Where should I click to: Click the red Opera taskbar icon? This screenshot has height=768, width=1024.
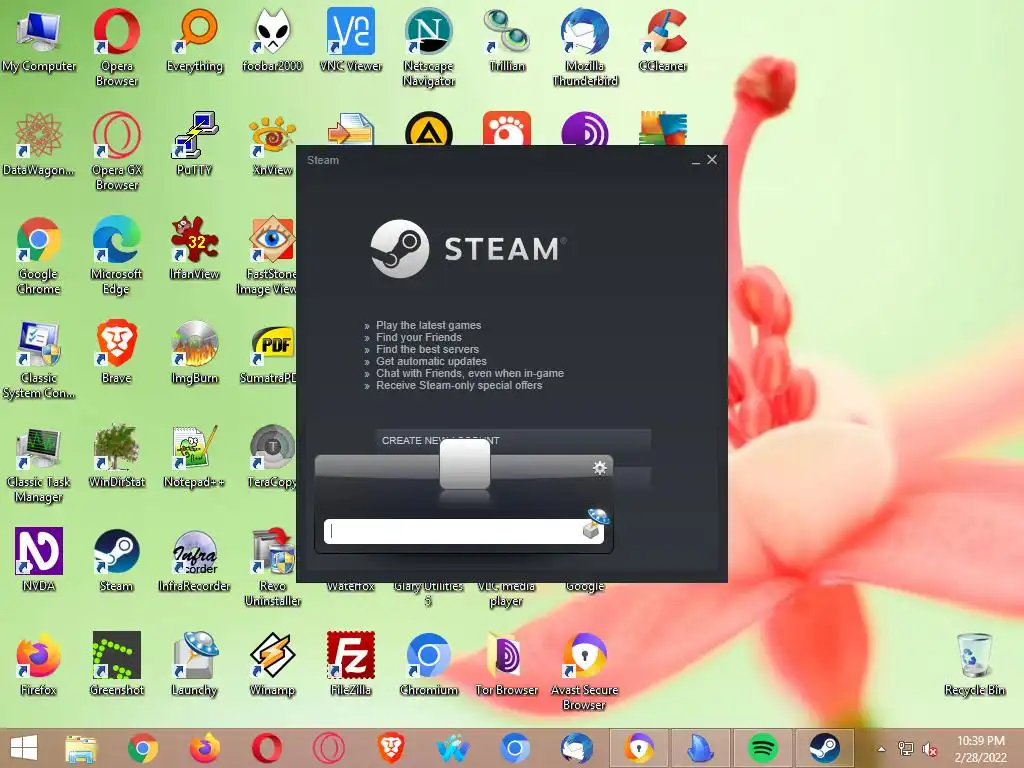click(x=266, y=748)
